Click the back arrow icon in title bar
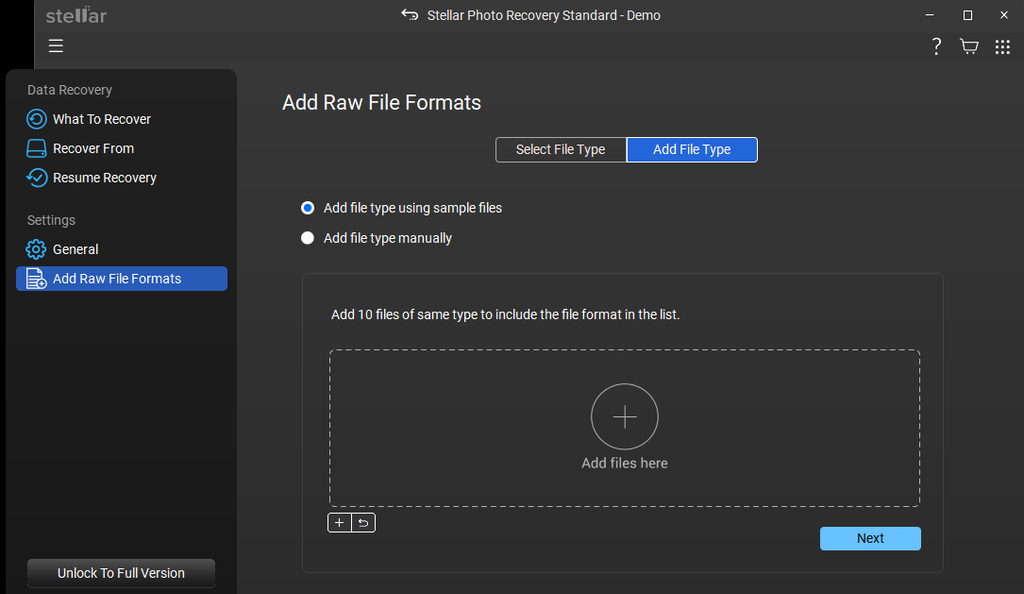Viewport: 1024px width, 594px height. pyautogui.click(x=409, y=14)
